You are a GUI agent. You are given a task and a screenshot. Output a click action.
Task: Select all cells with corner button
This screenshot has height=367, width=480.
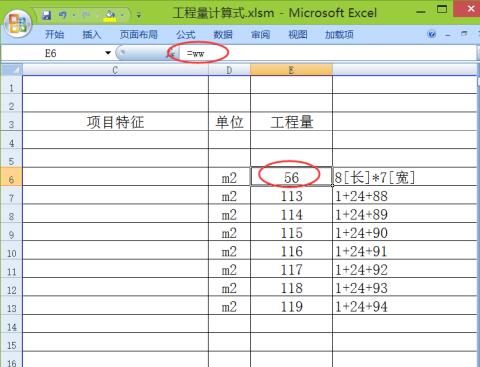click(12, 70)
